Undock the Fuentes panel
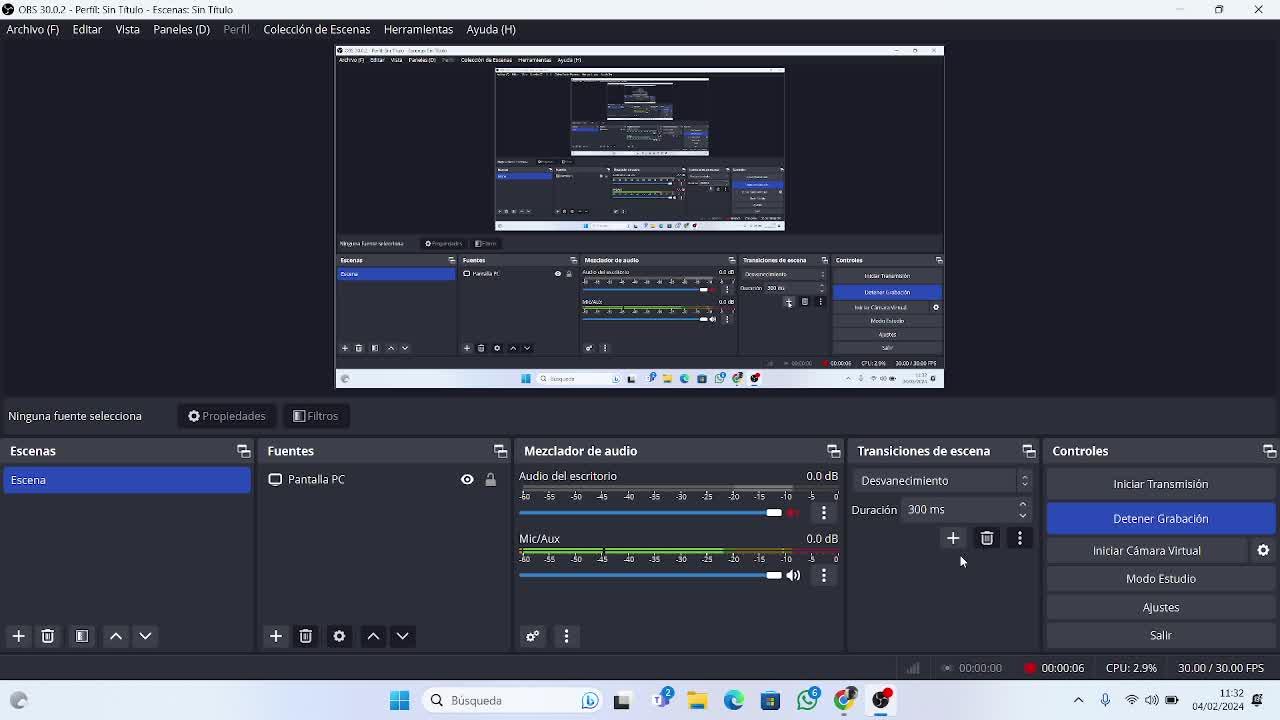The image size is (1280, 720). (x=500, y=451)
